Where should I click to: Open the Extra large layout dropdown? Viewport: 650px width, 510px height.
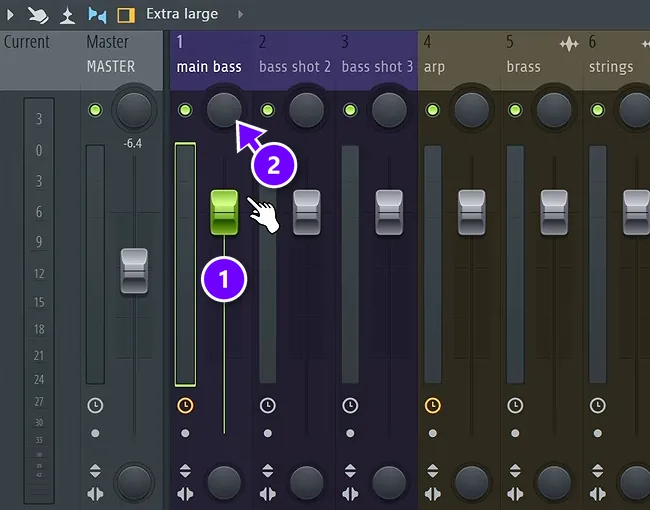pos(182,14)
